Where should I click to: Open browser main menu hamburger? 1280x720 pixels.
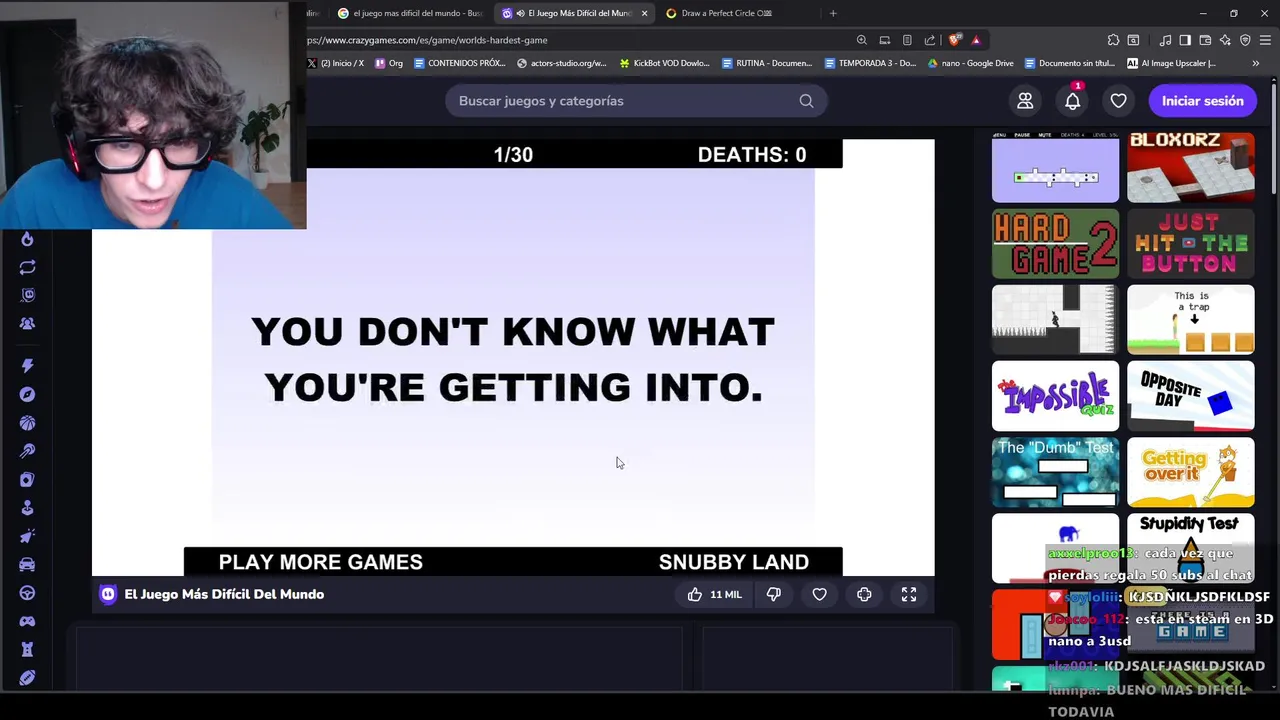point(1265,40)
